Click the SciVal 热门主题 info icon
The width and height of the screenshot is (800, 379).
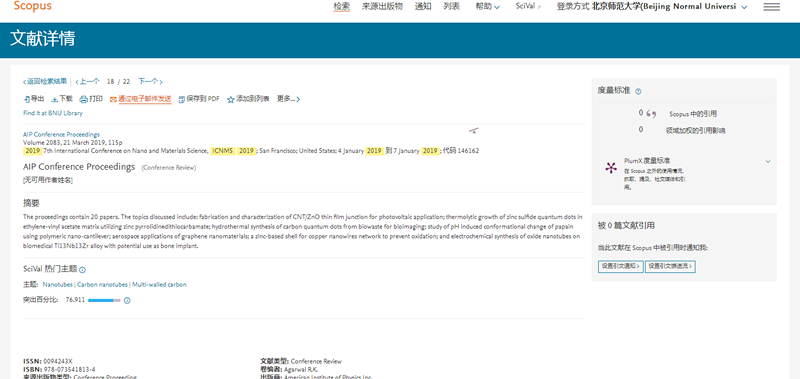(x=82, y=270)
